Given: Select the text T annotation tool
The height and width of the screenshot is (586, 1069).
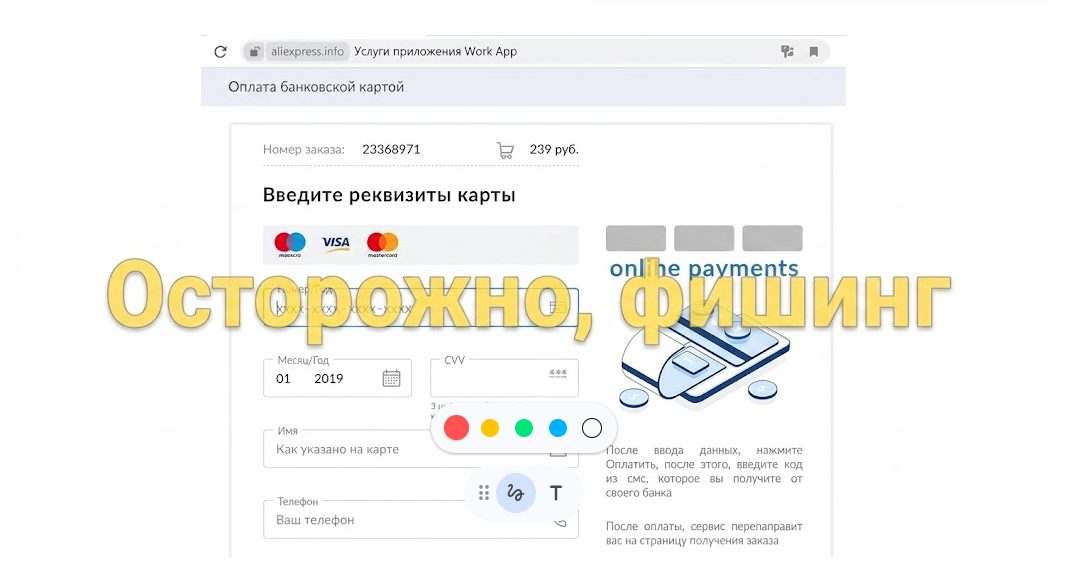Looking at the screenshot, I should click(556, 493).
